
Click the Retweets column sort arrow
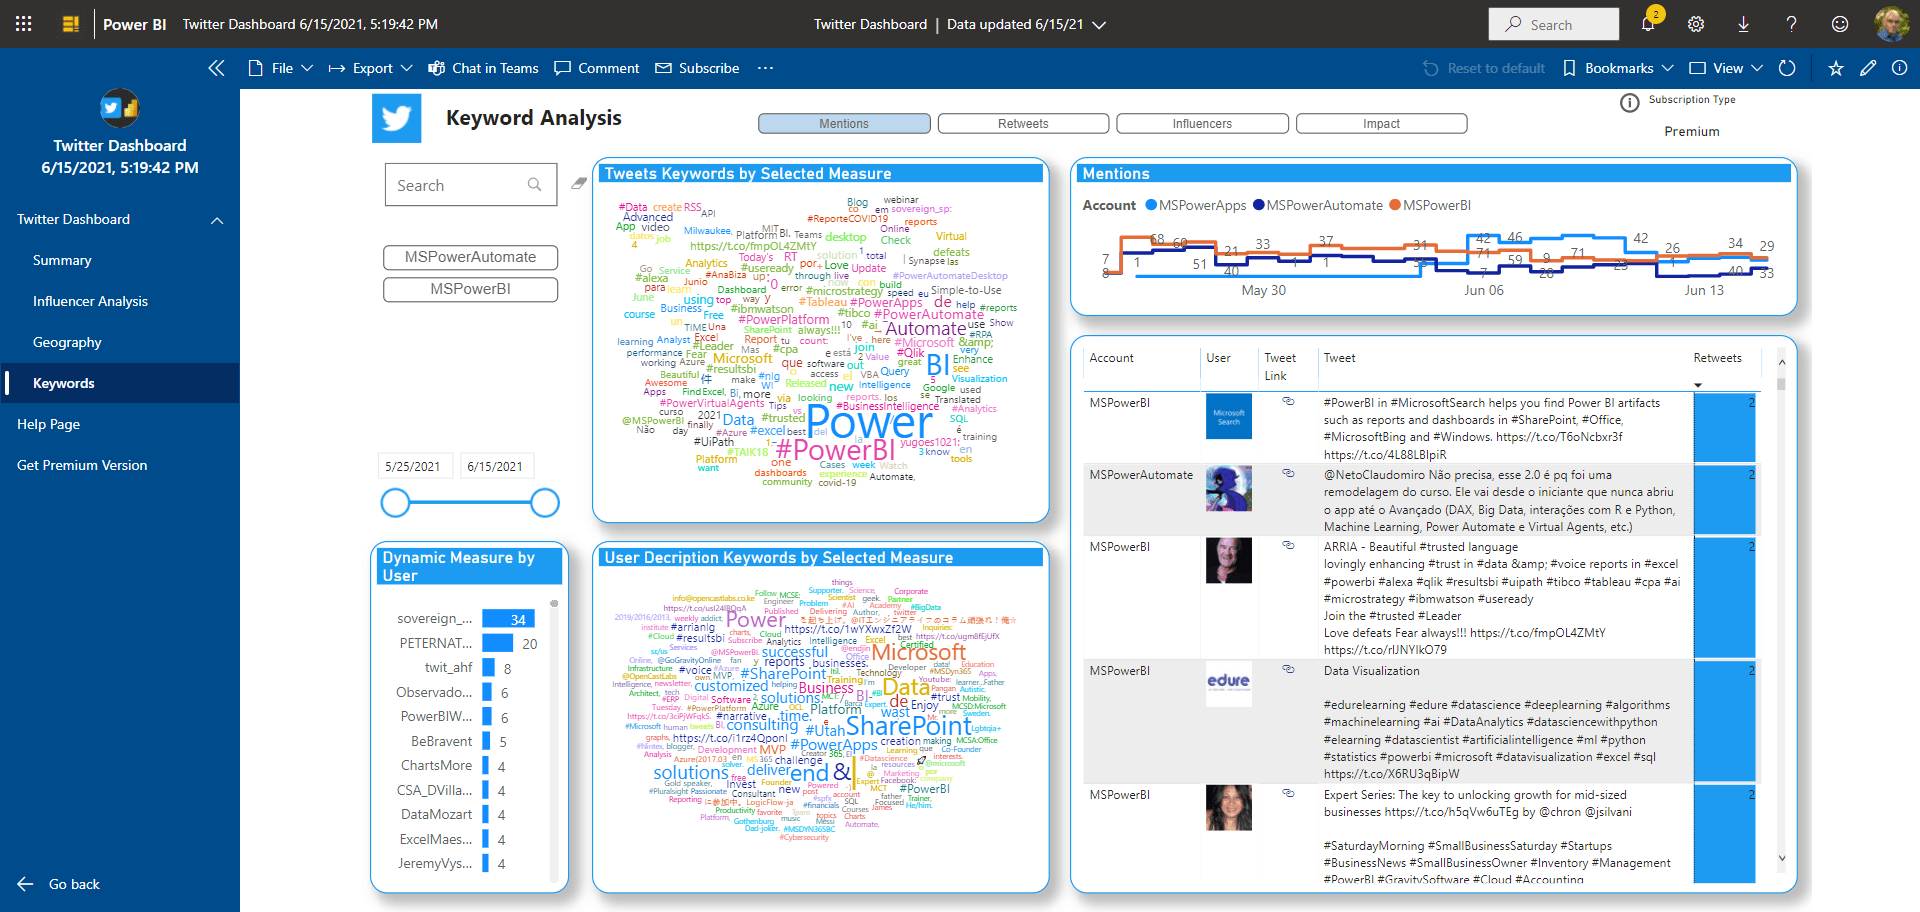pos(1698,385)
